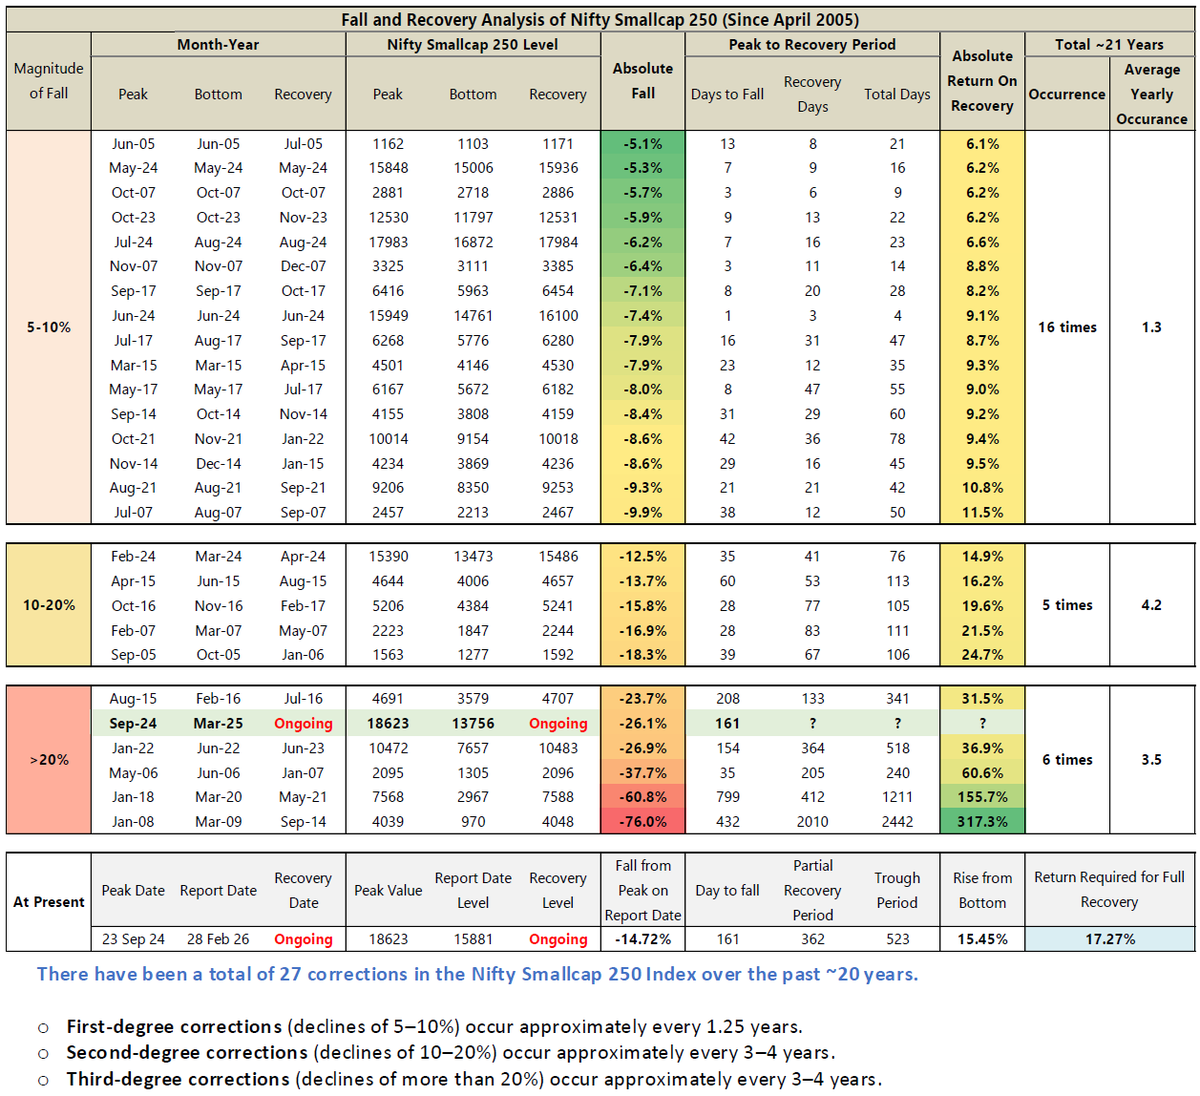This screenshot has height=1096, width=1200.
Task: Select the '15.45%' rise from bottom cell
Action: pyautogui.click(x=982, y=939)
